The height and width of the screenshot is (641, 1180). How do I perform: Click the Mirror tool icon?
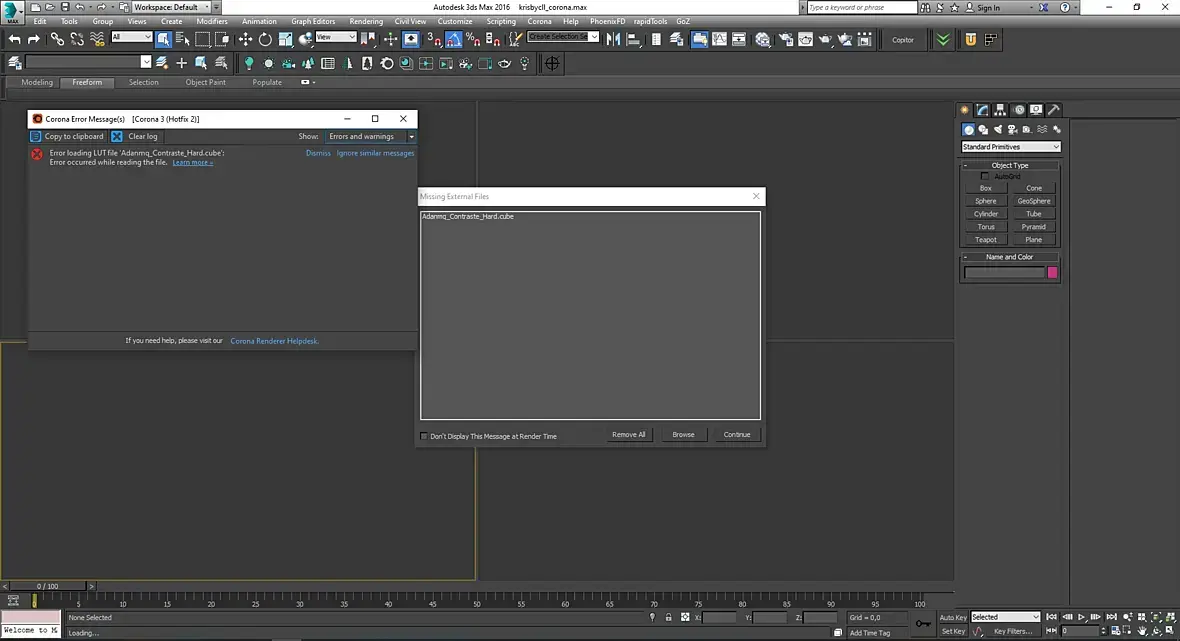tap(613, 39)
